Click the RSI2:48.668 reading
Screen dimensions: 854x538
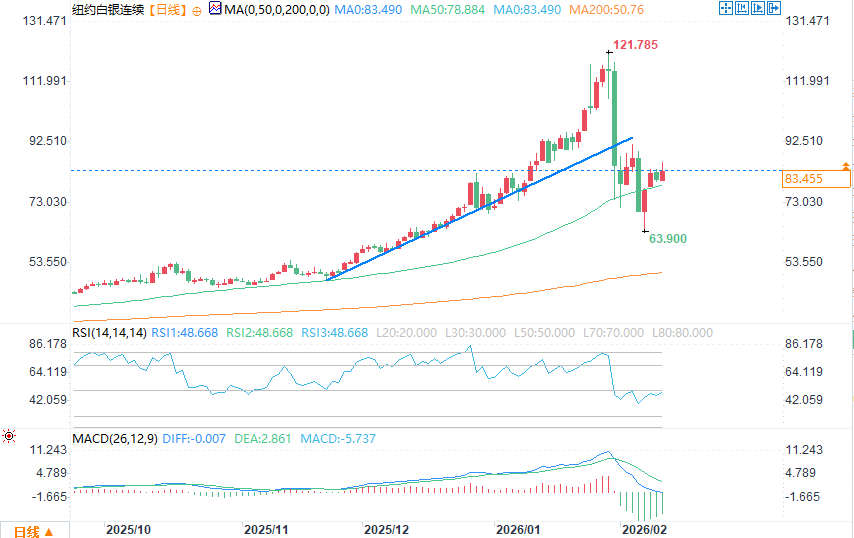pyautogui.click(x=260, y=333)
